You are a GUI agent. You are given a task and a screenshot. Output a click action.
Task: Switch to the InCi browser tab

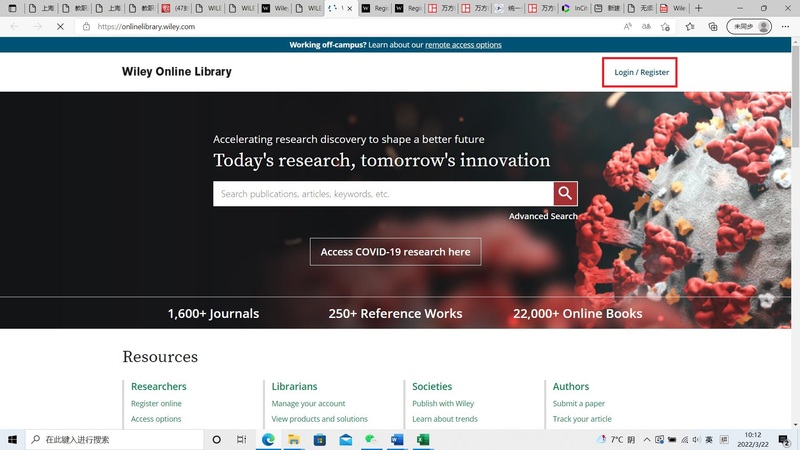pos(574,8)
